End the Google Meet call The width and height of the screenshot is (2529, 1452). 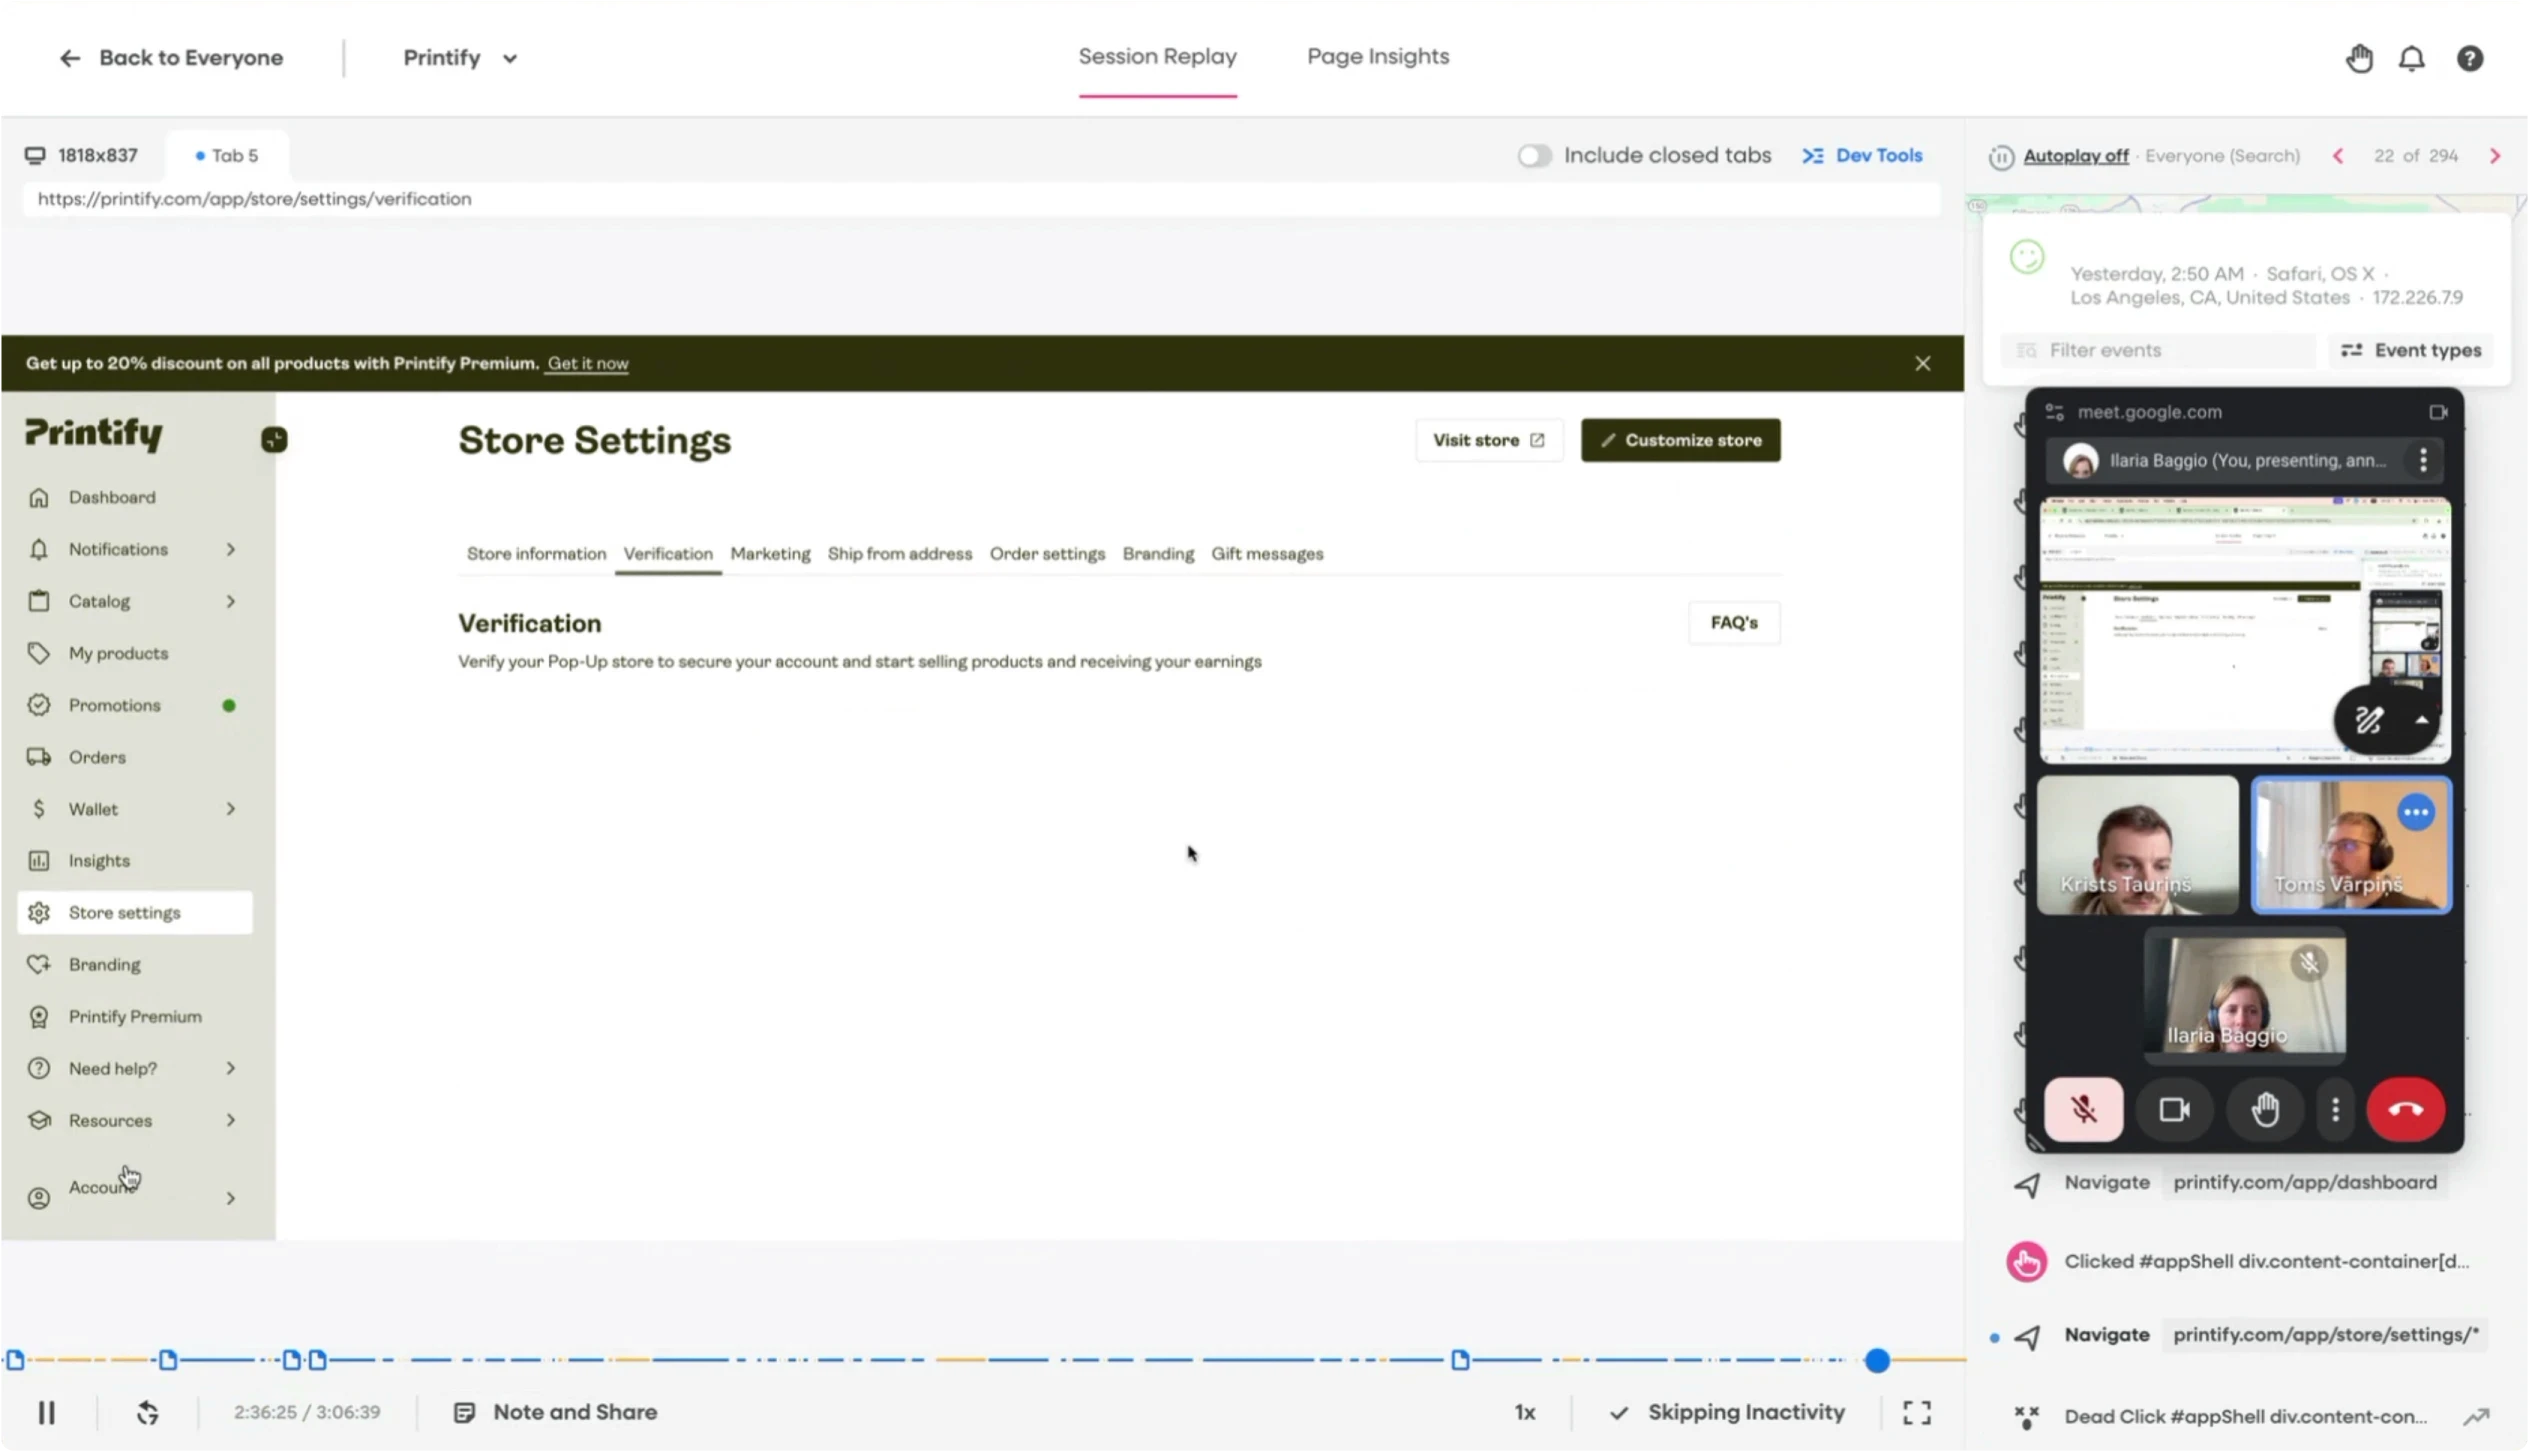tap(2405, 1110)
